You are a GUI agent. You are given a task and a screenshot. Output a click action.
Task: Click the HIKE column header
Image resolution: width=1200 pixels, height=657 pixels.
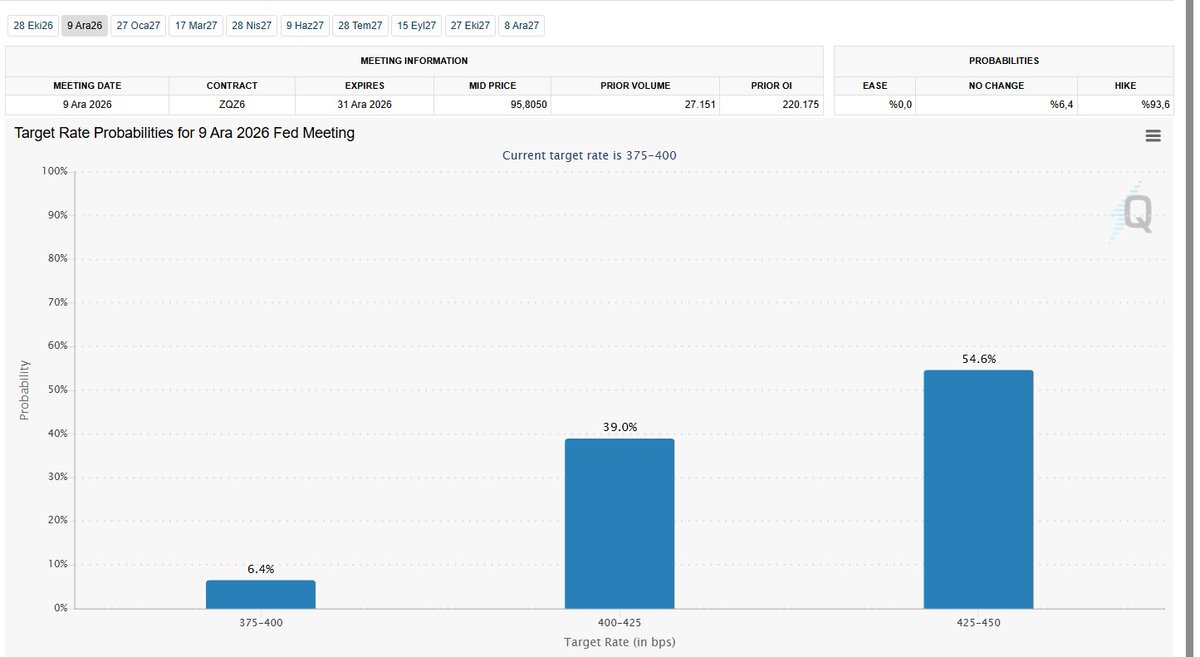point(1125,86)
